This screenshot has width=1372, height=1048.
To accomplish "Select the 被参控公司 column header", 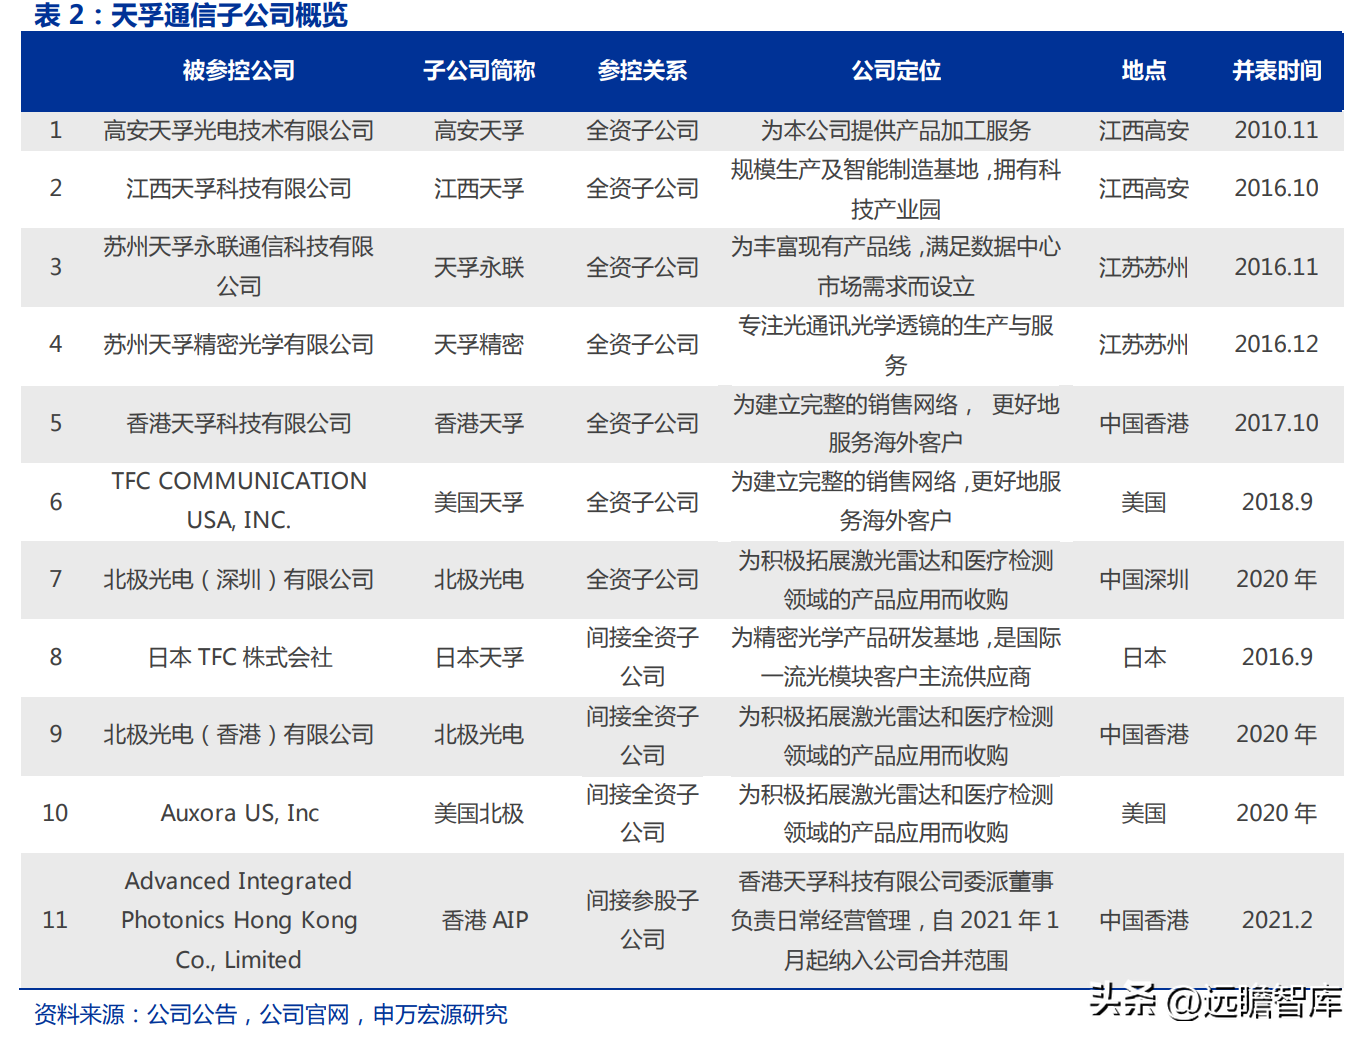I will (x=239, y=71).
